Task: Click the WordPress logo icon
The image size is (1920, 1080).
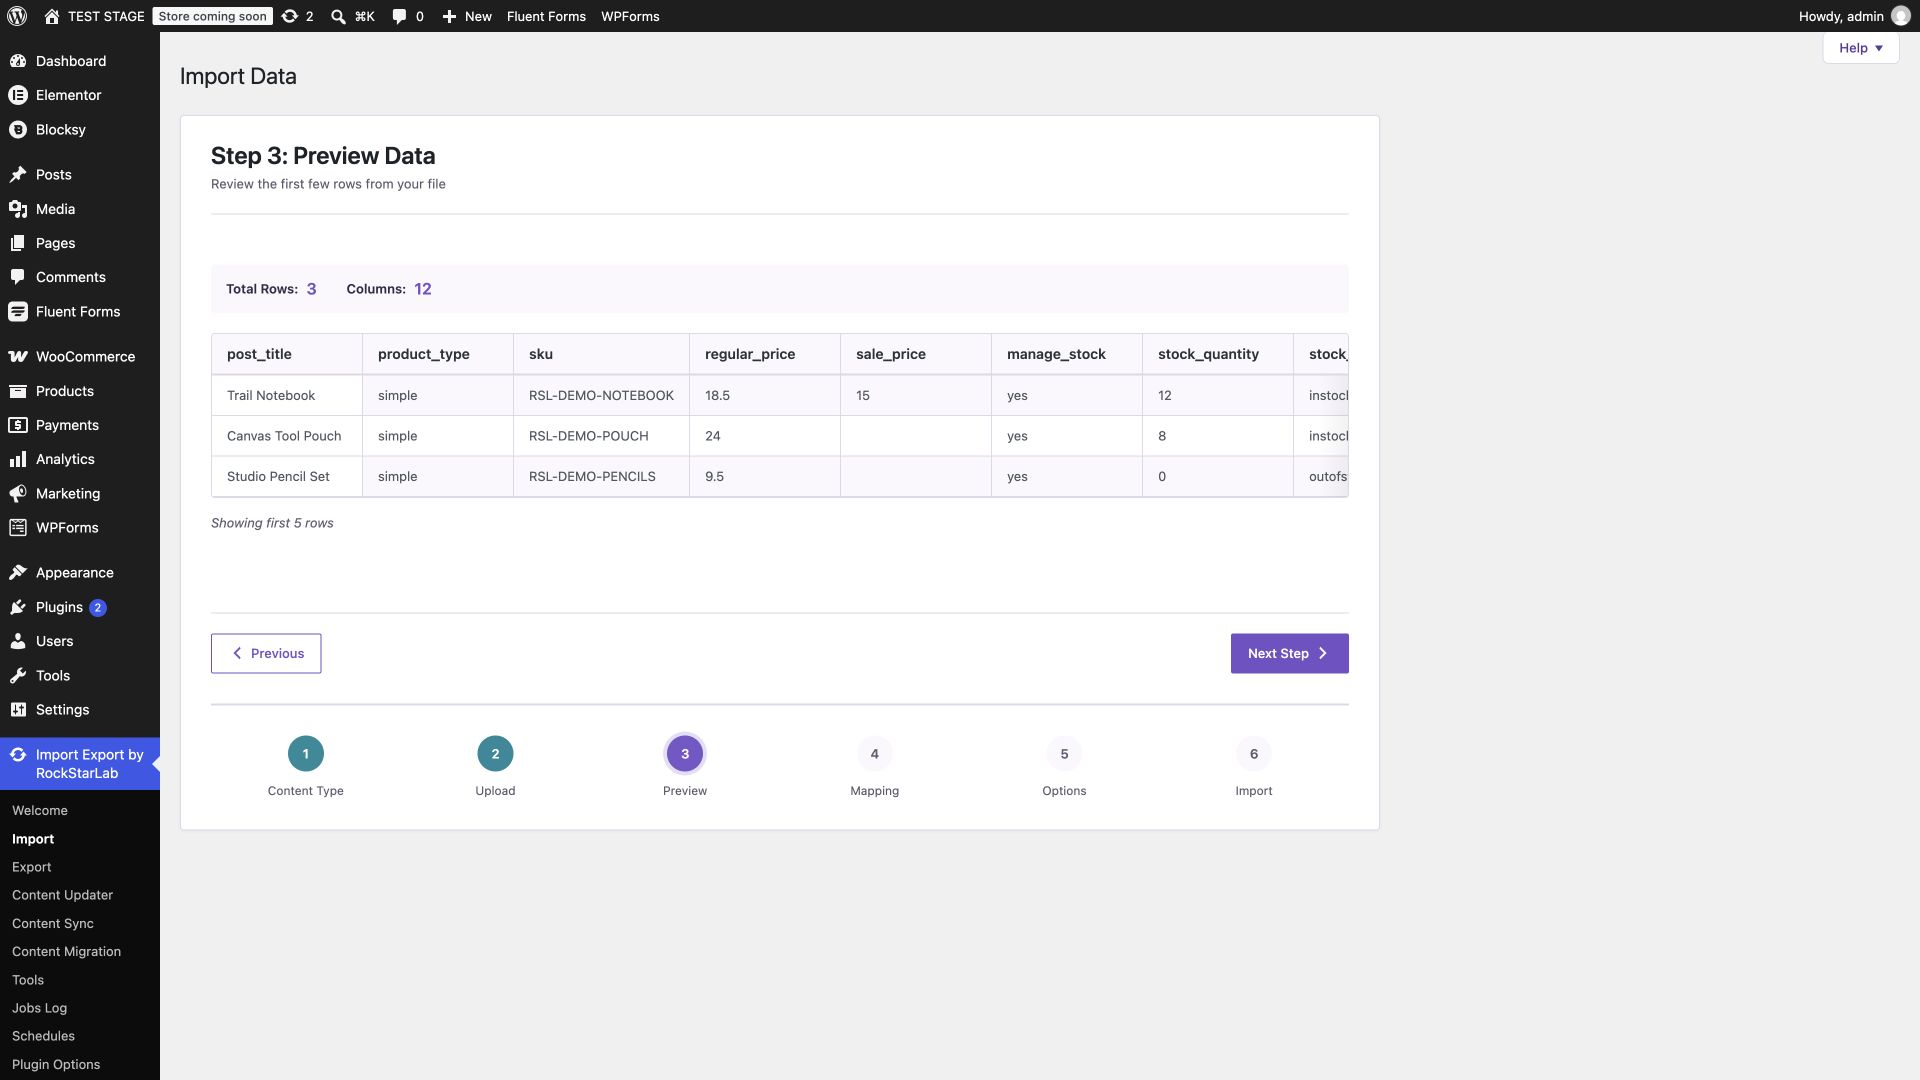Action: pyautogui.click(x=17, y=16)
